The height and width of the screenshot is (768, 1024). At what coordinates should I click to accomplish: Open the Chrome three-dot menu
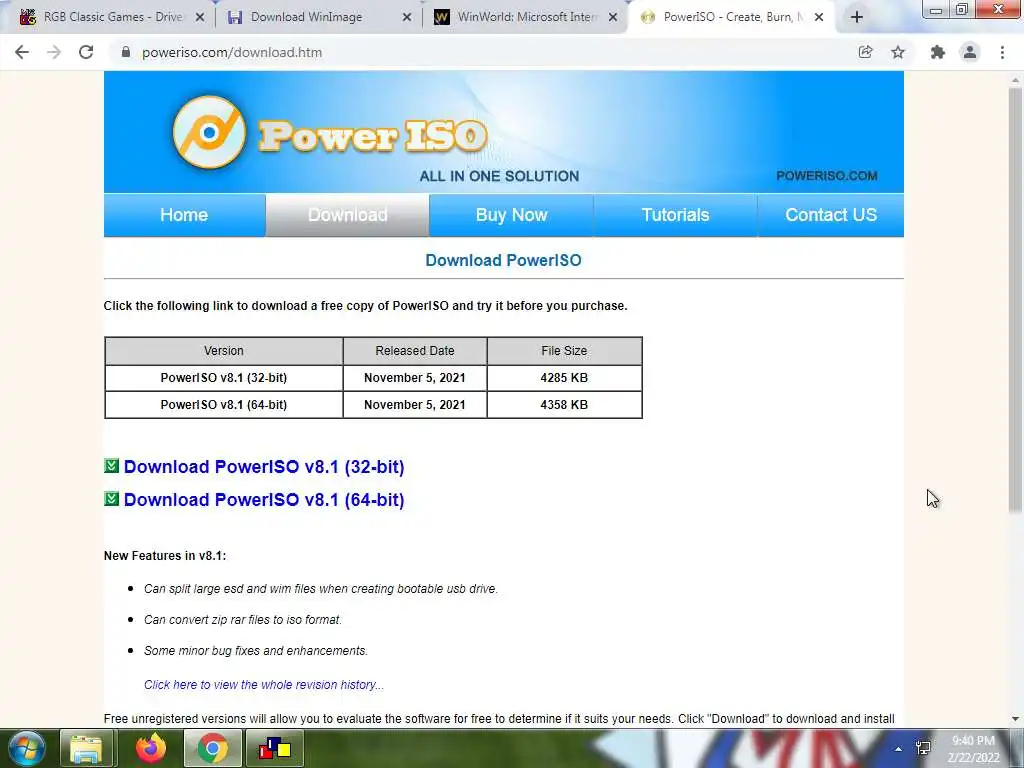pyautogui.click(x=1002, y=52)
